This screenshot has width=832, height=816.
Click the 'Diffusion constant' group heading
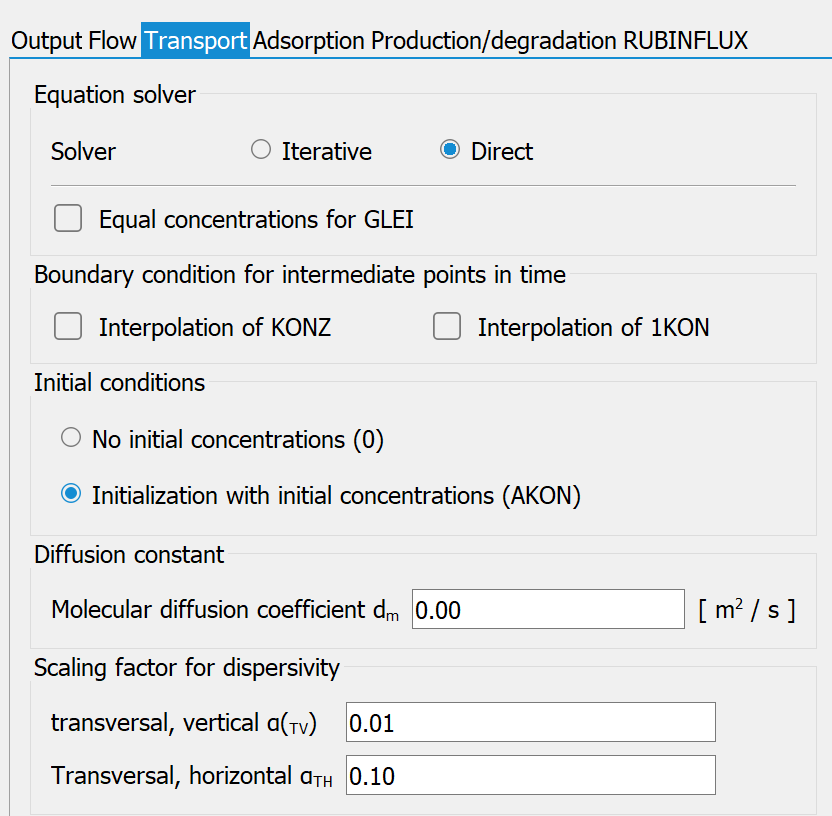pyautogui.click(x=129, y=555)
